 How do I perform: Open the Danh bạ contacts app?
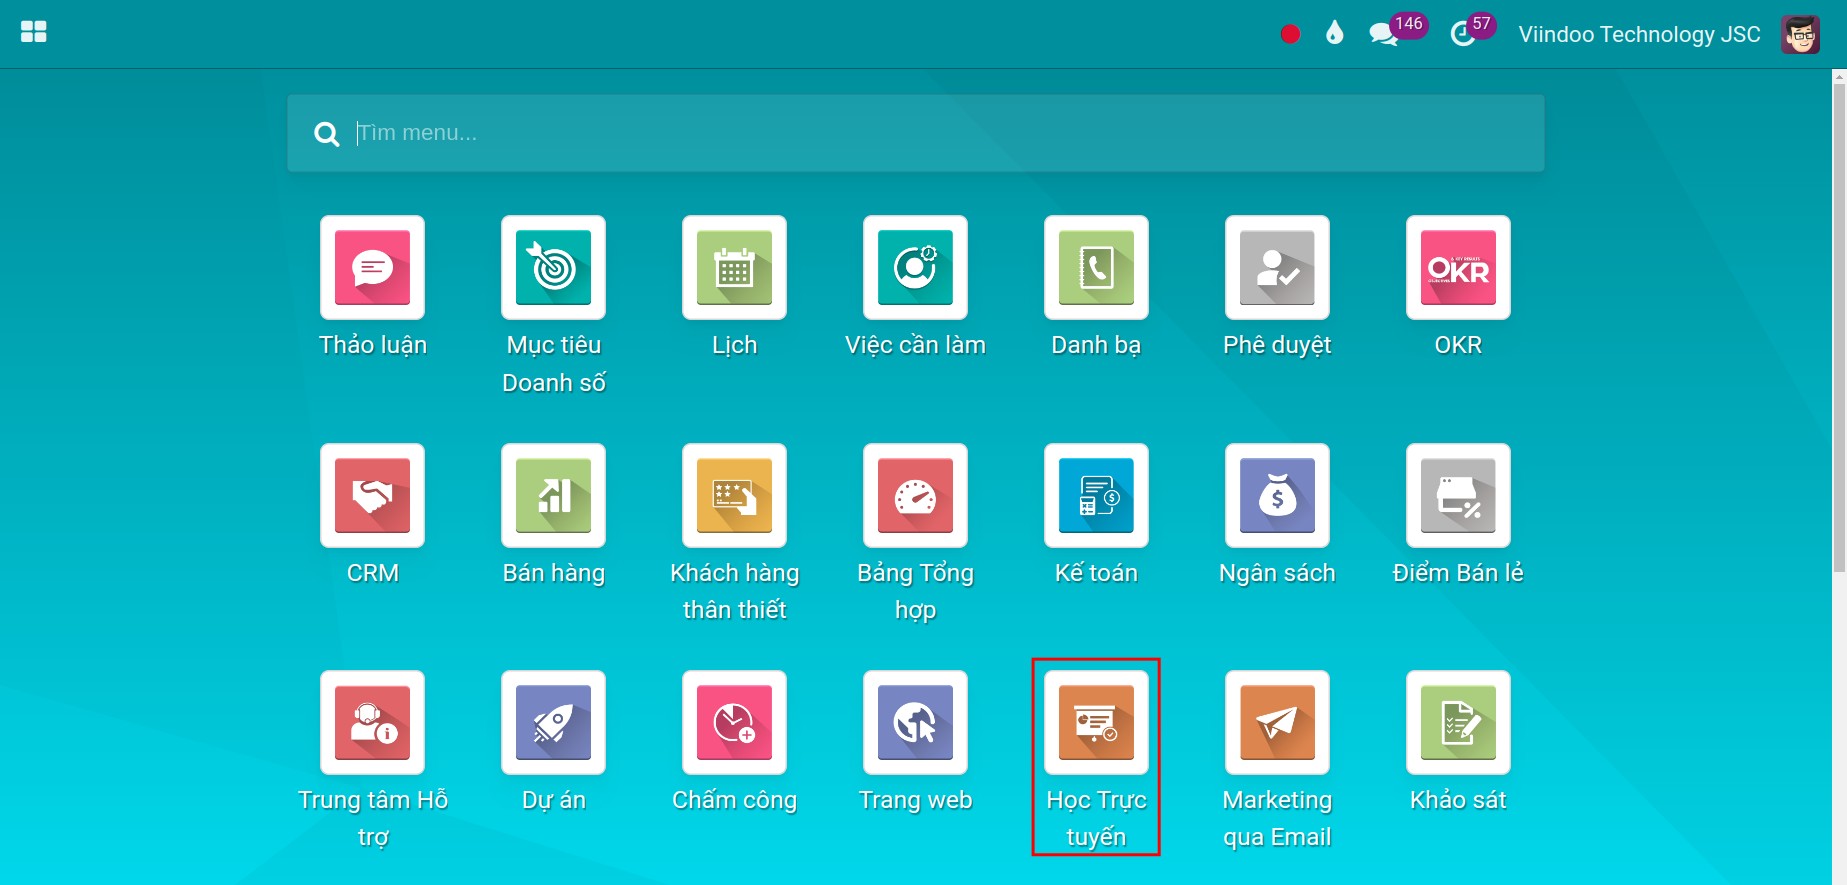click(x=1096, y=268)
